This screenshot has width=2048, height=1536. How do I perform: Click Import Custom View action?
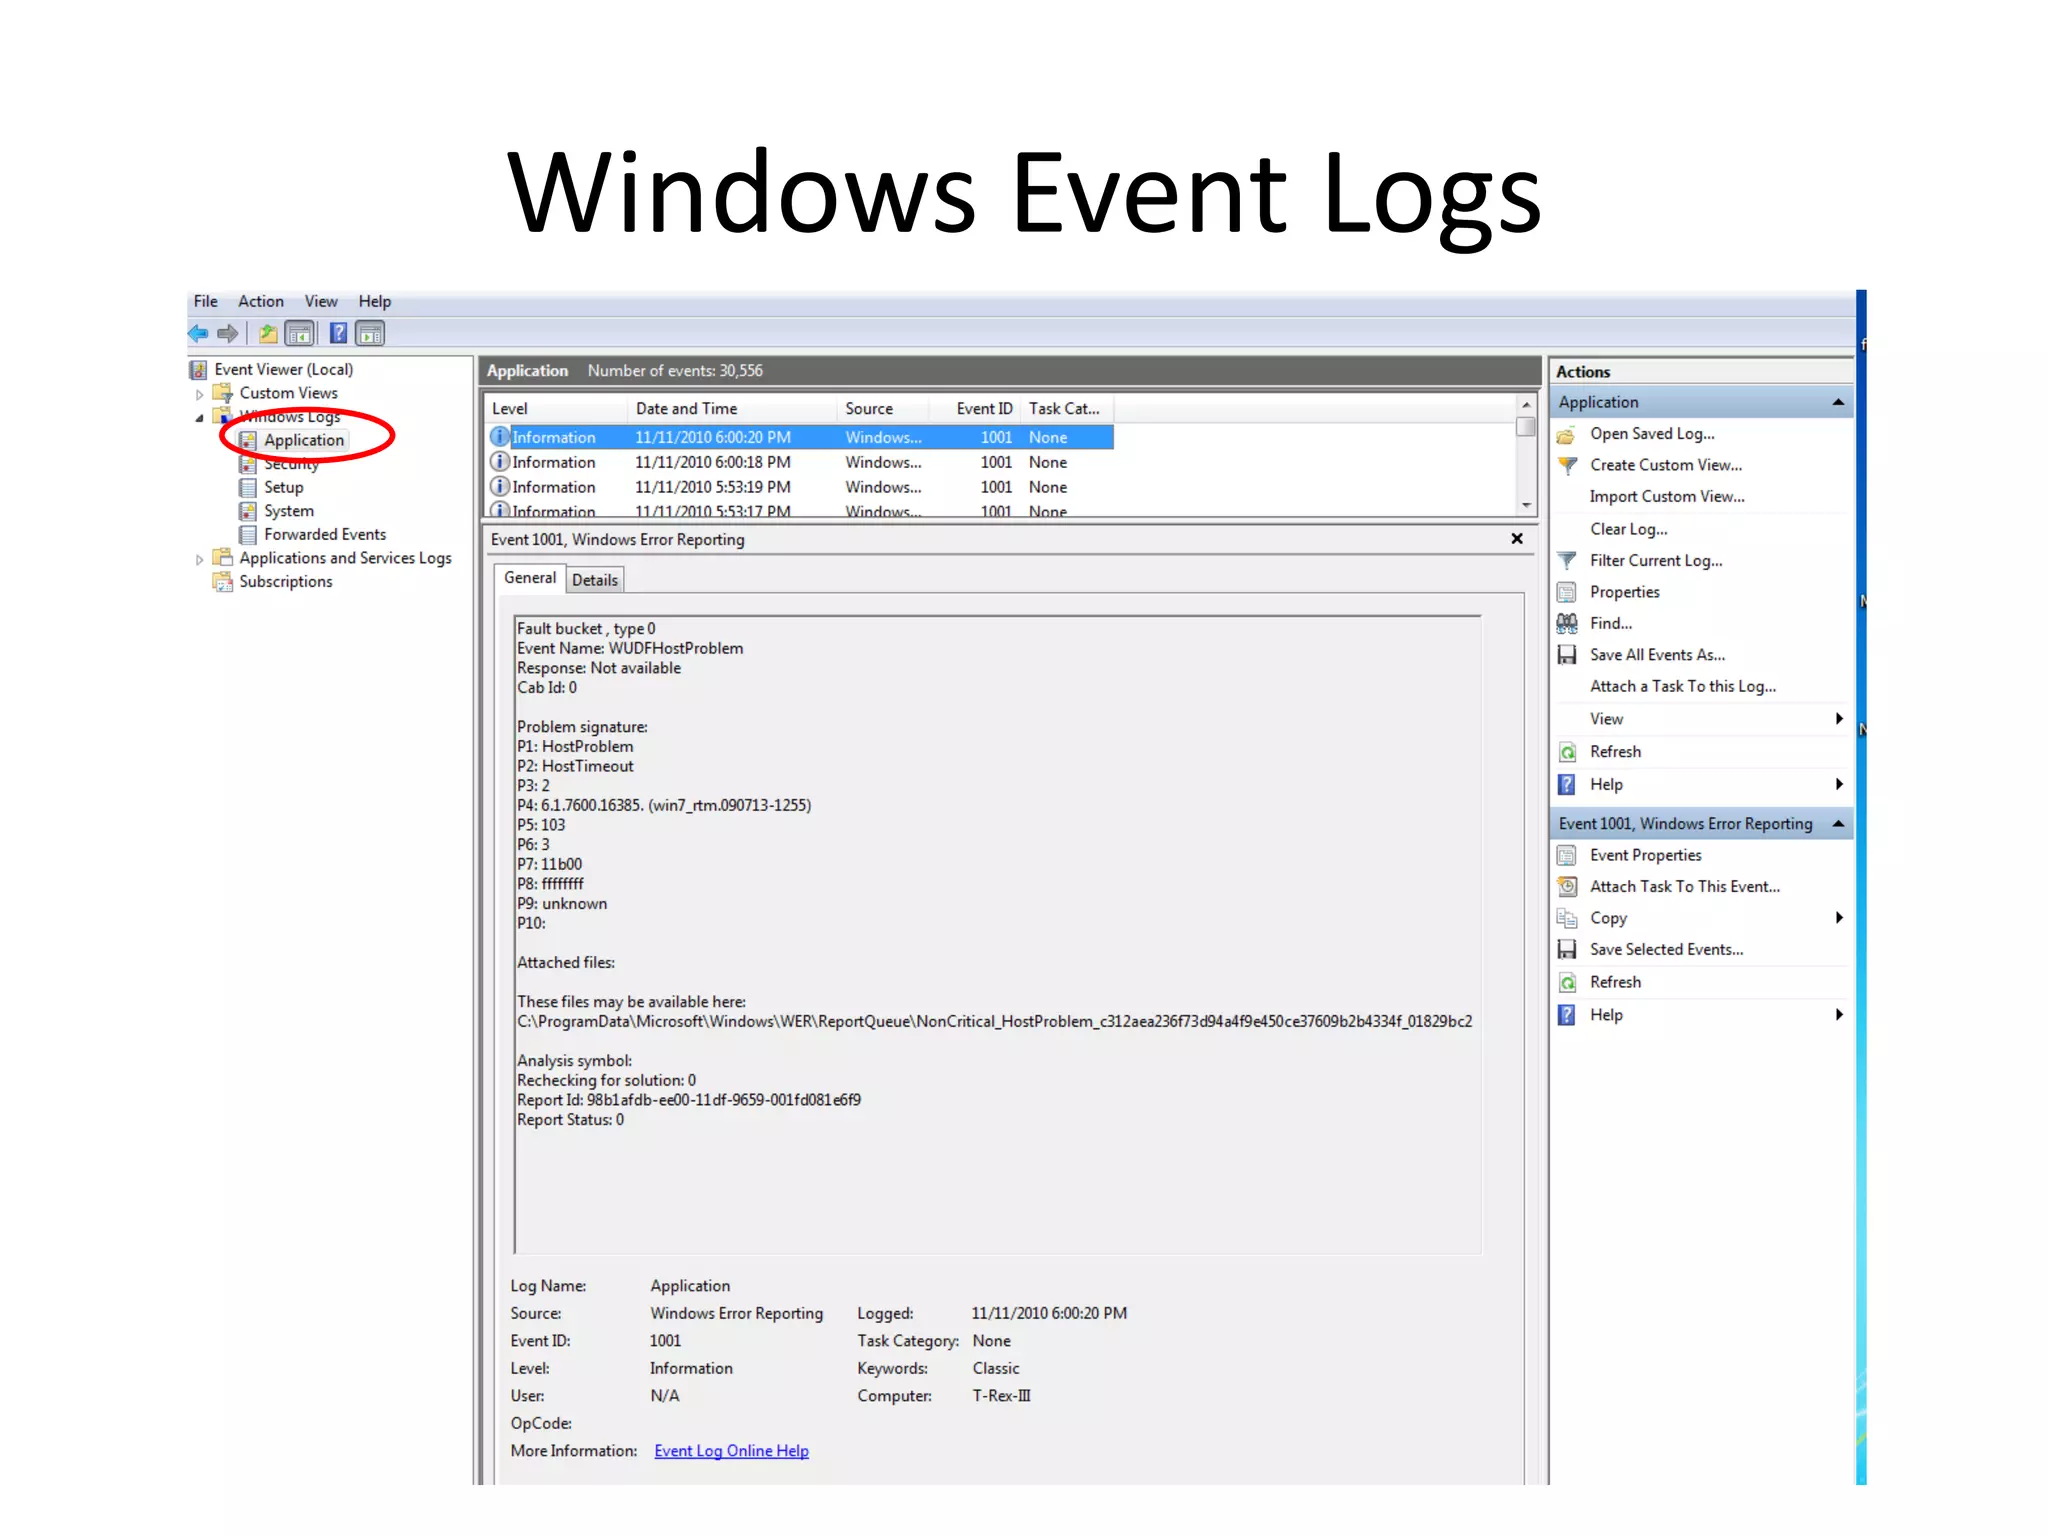pos(1667,497)
